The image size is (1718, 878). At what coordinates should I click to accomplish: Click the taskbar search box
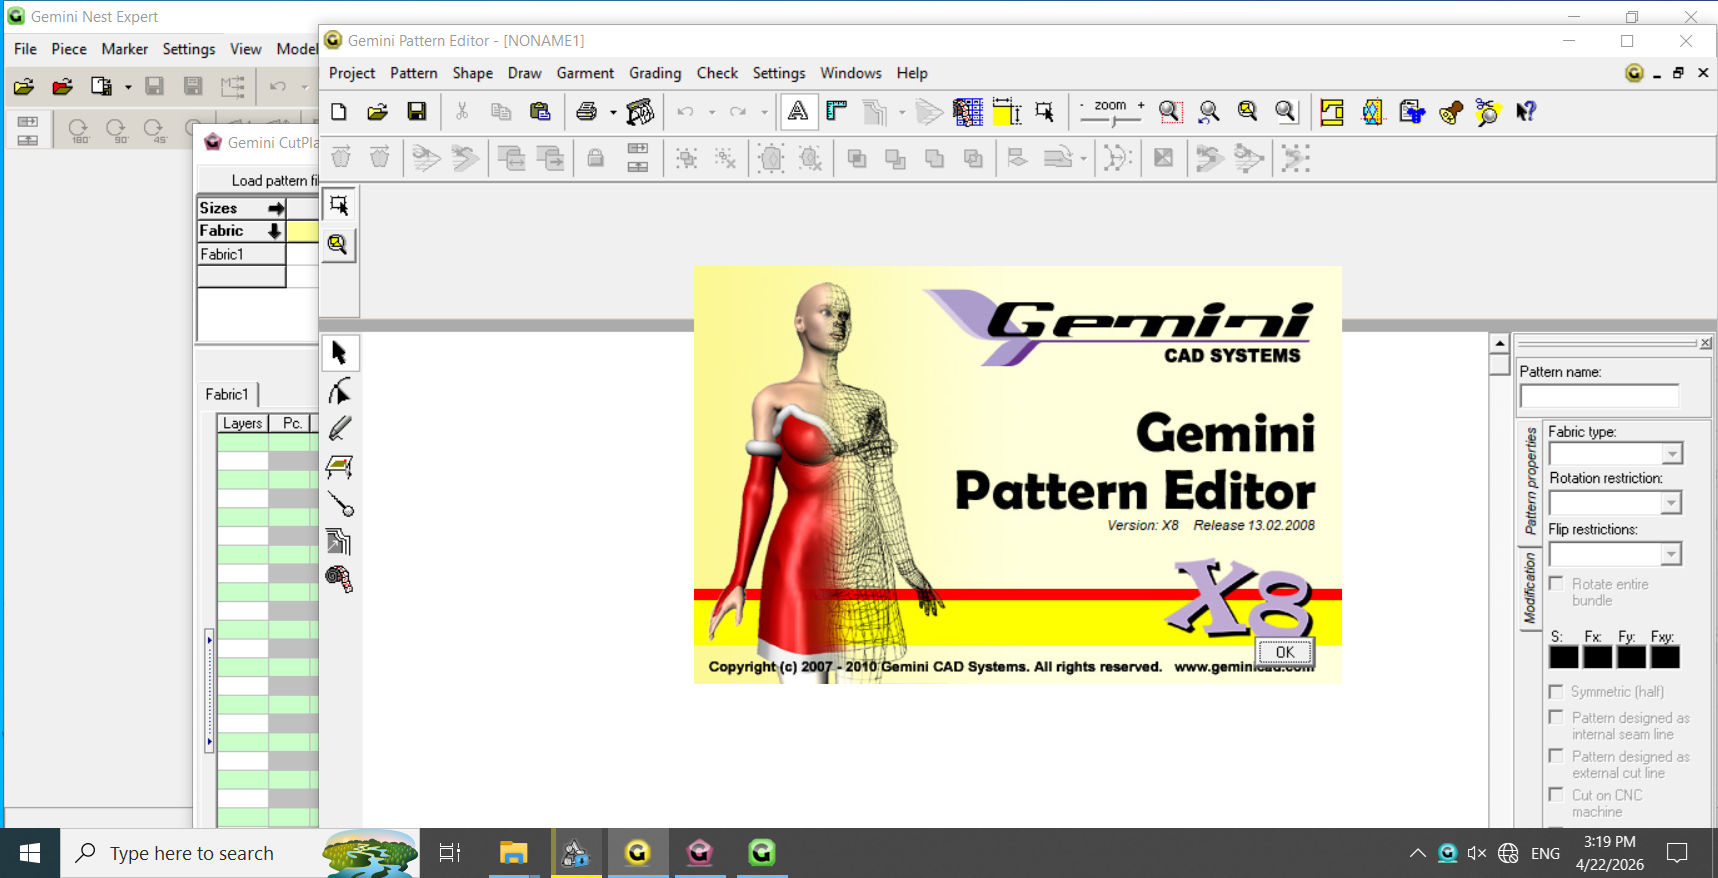240,853
